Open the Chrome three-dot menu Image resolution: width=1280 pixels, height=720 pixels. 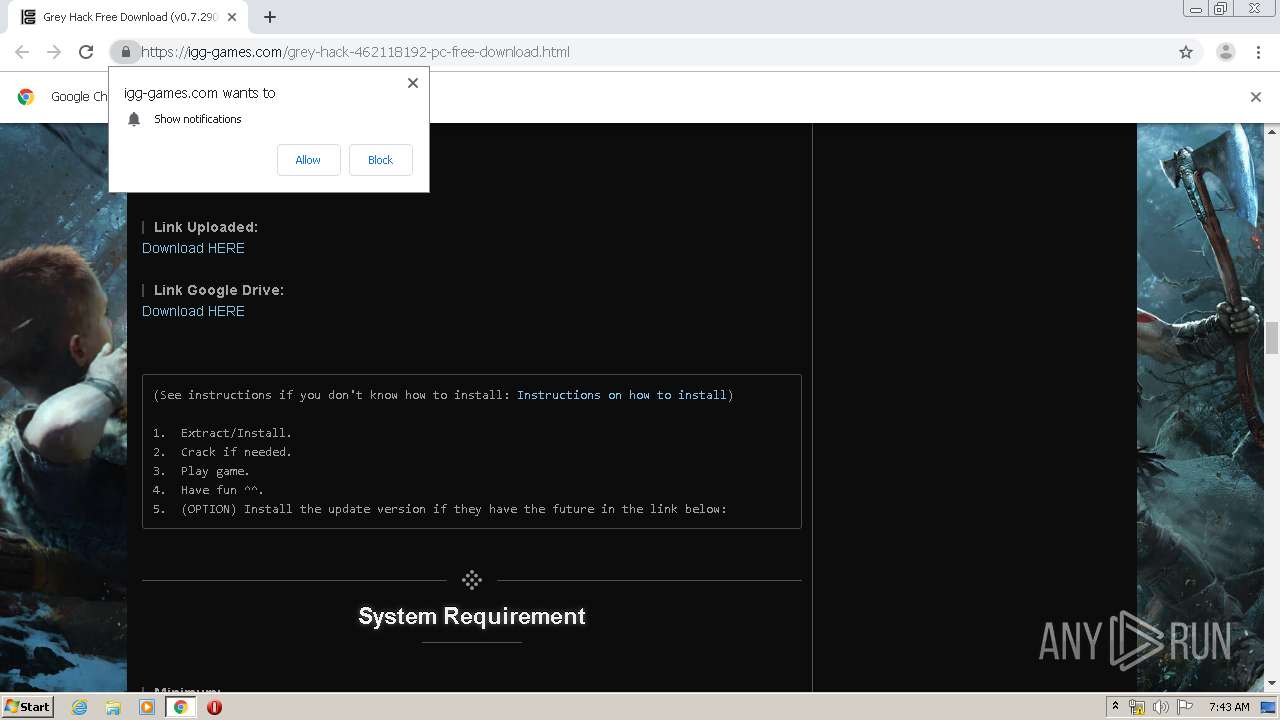pos(1258,52)
